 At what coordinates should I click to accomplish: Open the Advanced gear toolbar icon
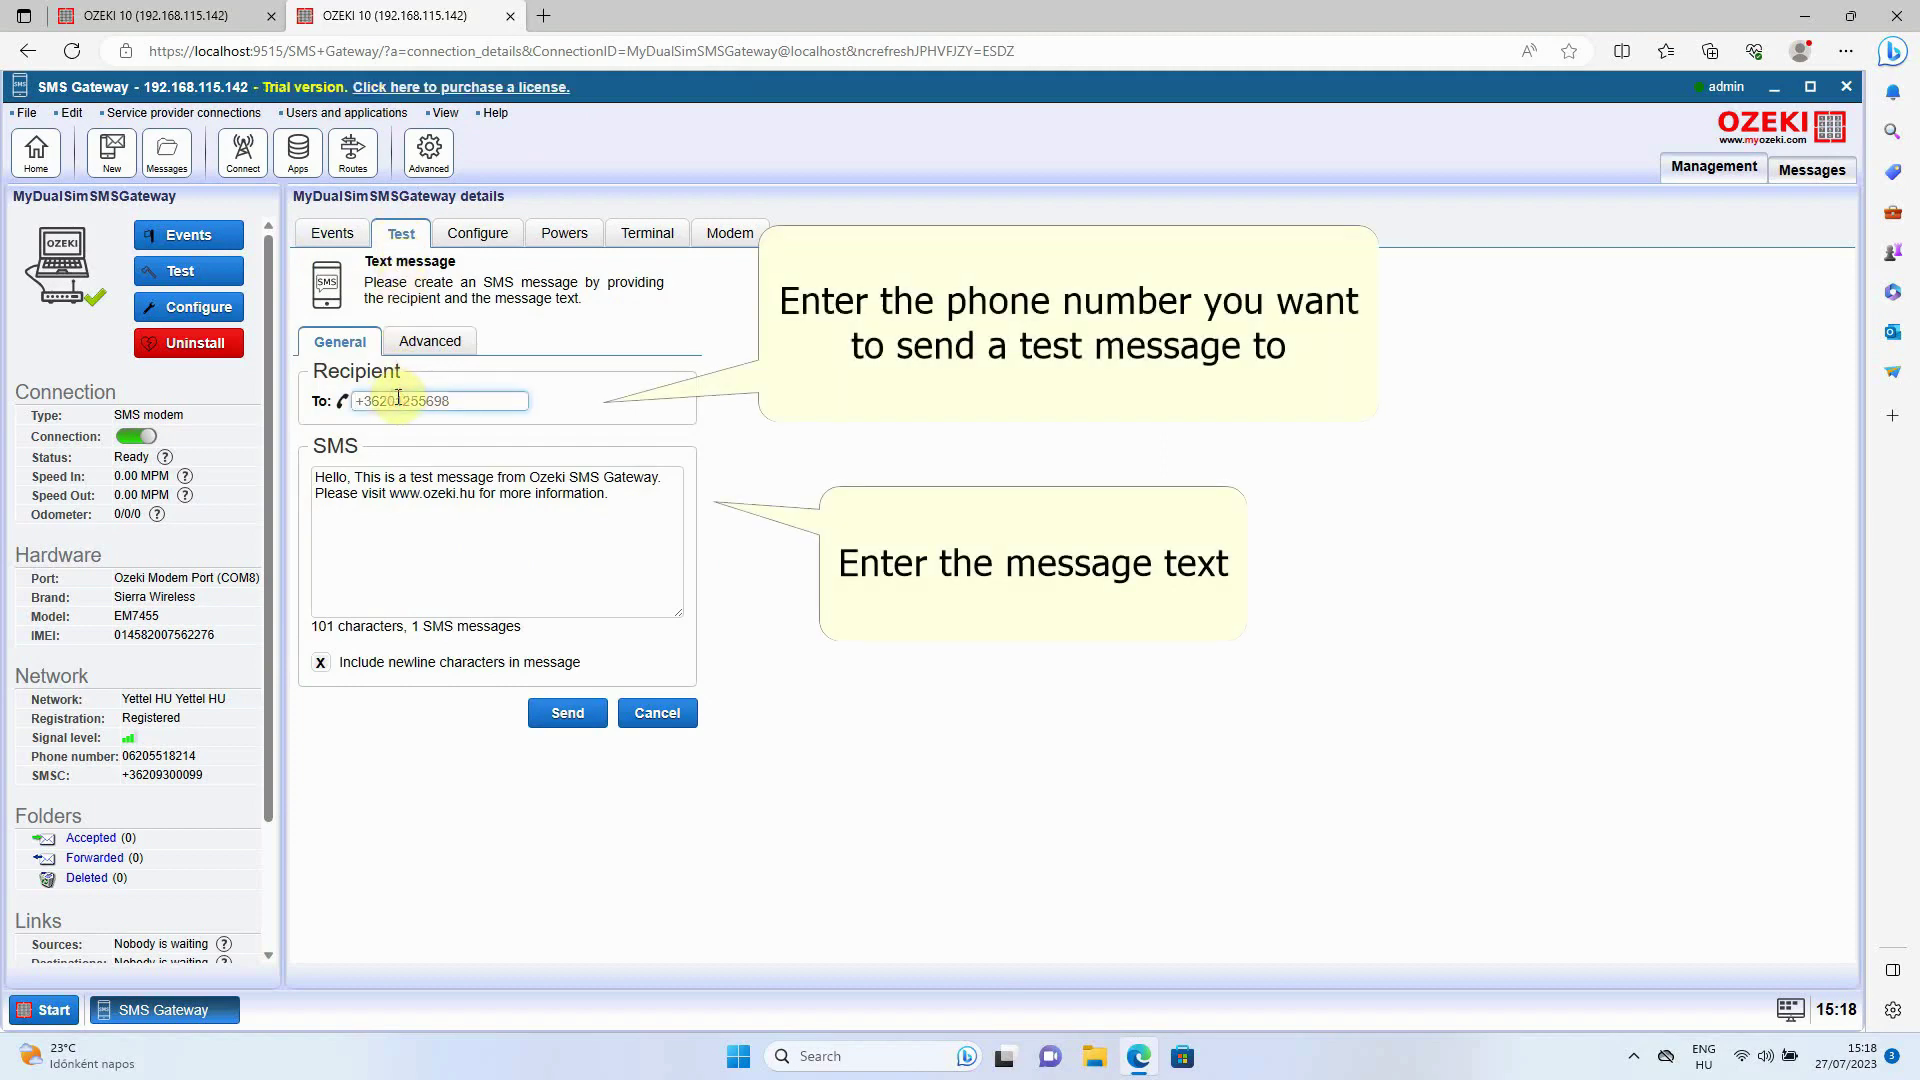point(429,153)
